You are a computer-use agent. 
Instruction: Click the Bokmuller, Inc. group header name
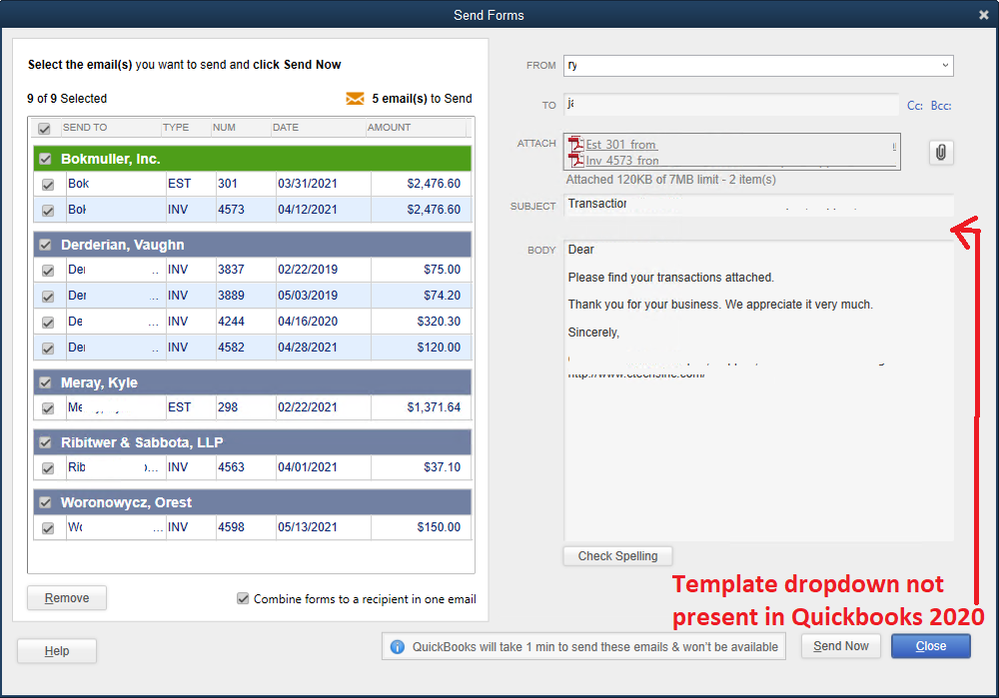pyautogui.click(x=110, y=159)
